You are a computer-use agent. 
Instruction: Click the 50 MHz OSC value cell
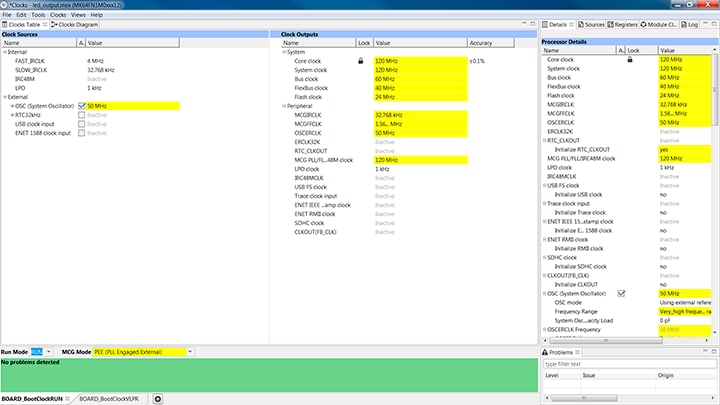tap(132, 106)
